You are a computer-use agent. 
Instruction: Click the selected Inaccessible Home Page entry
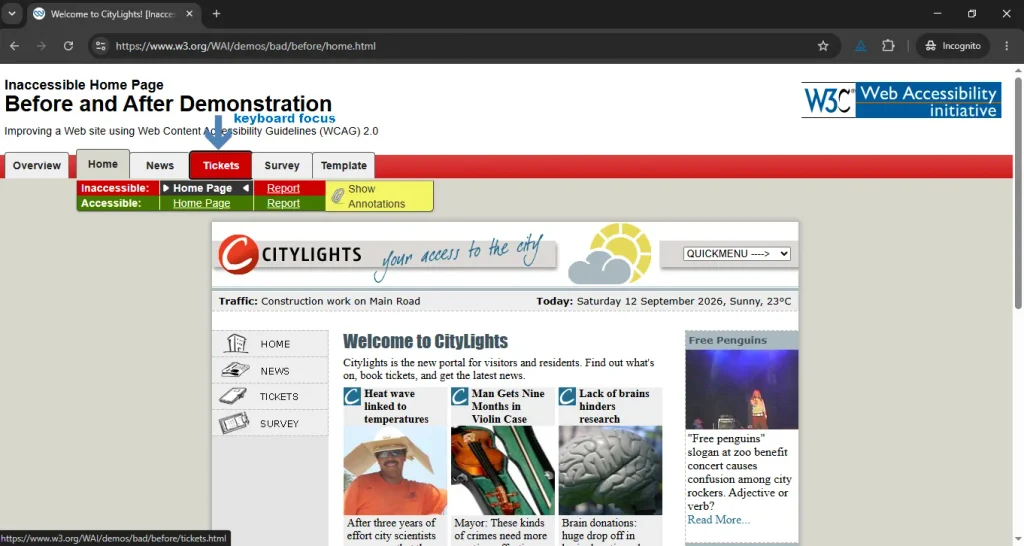[206, 188]
